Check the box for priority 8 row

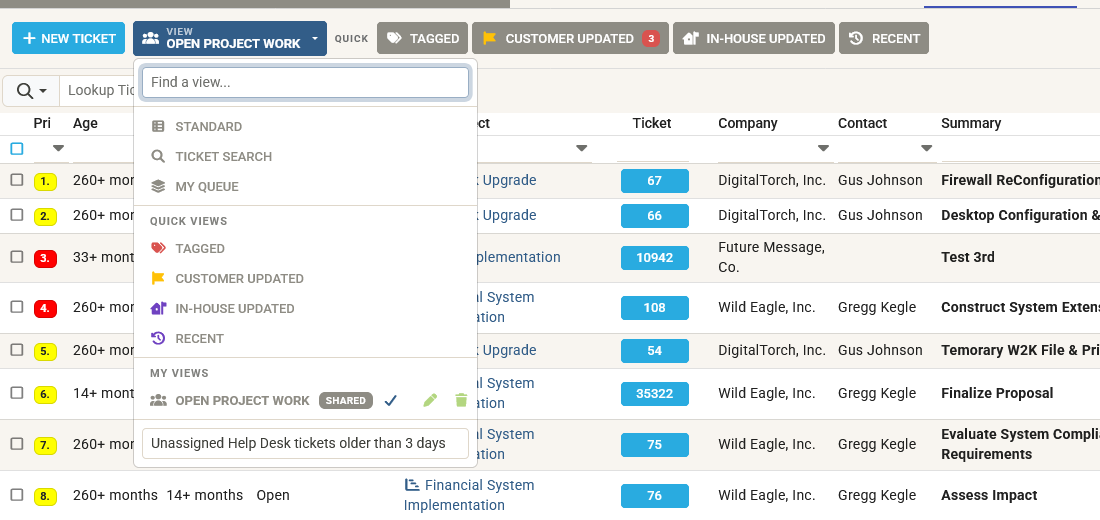coord(17,495)
